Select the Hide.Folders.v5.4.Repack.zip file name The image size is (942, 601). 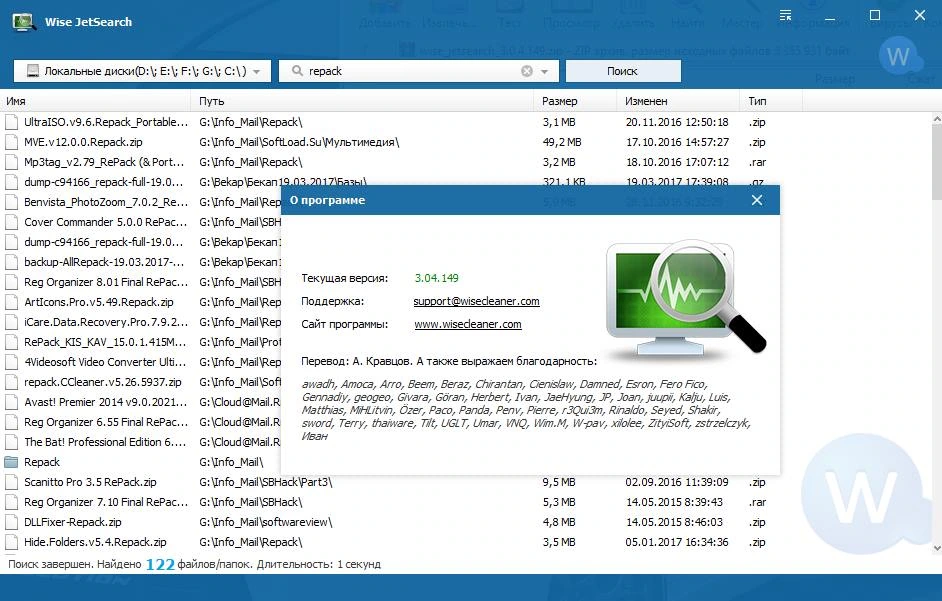pyautogui.click(x=96, y=542)
